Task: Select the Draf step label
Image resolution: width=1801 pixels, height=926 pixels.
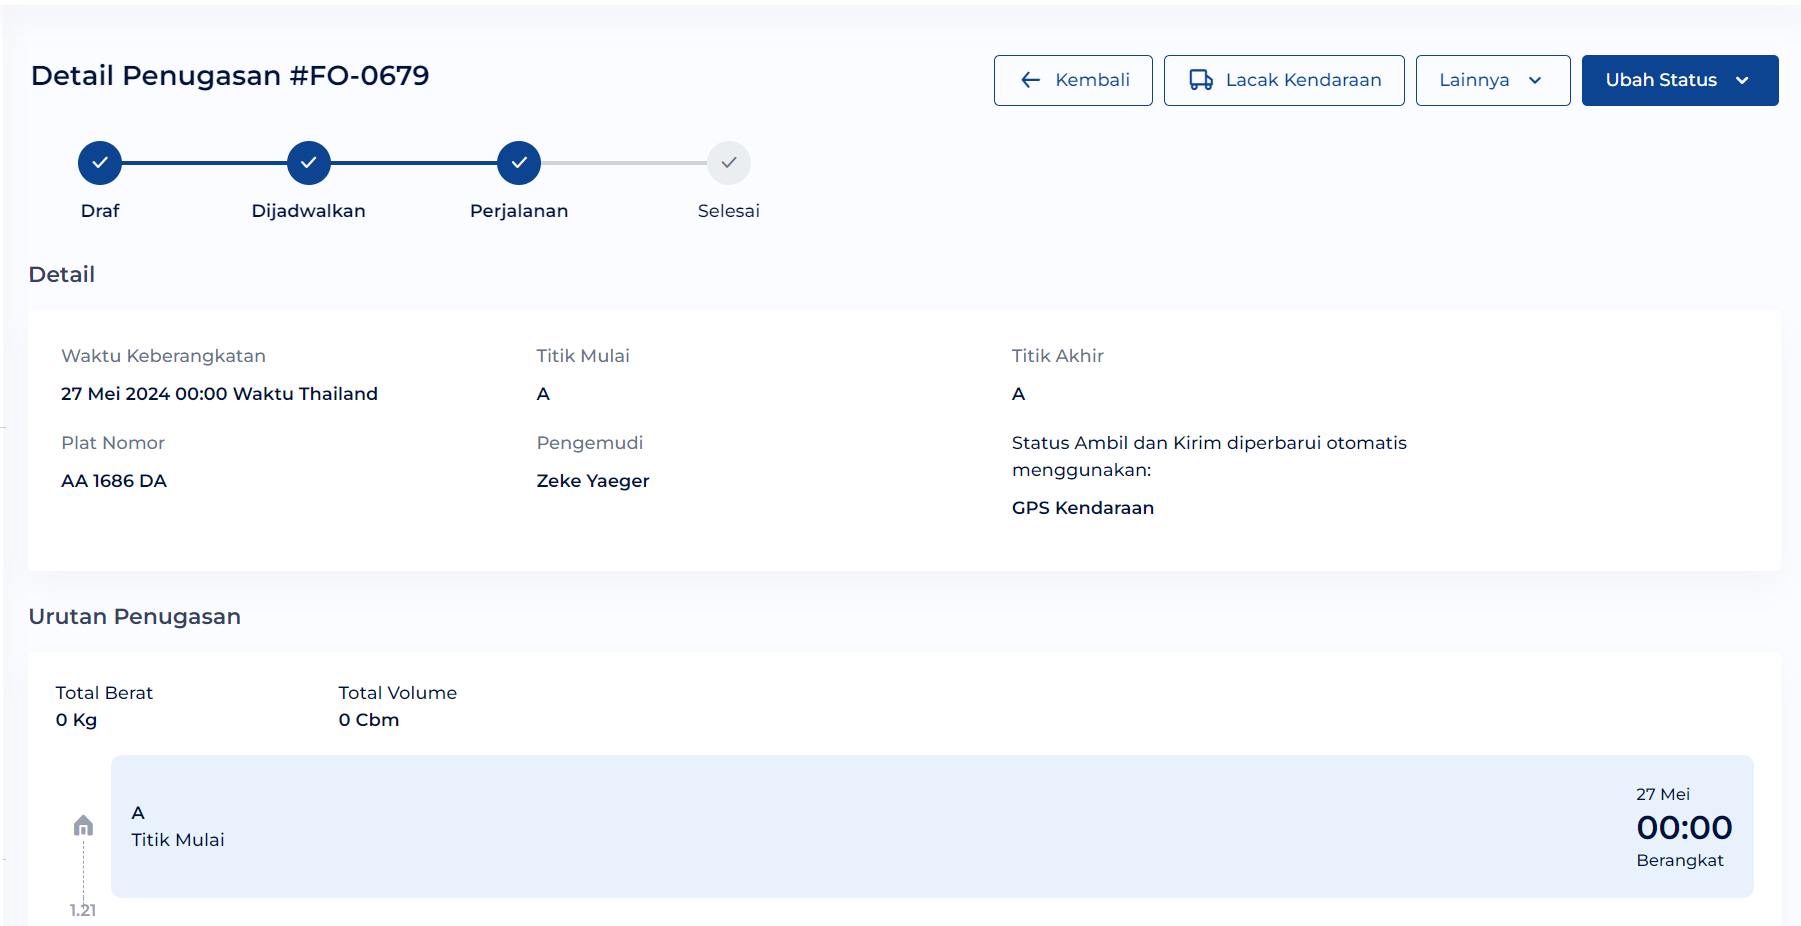Action: 100,211
